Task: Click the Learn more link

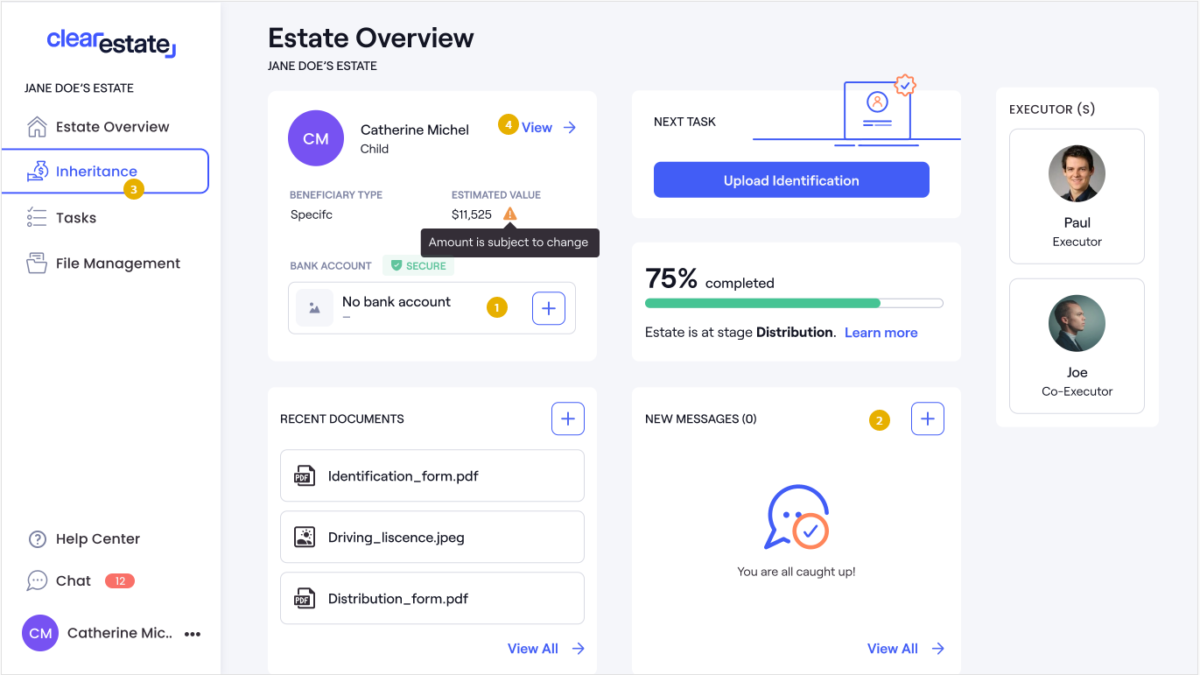Action: [x=880, y=332]
